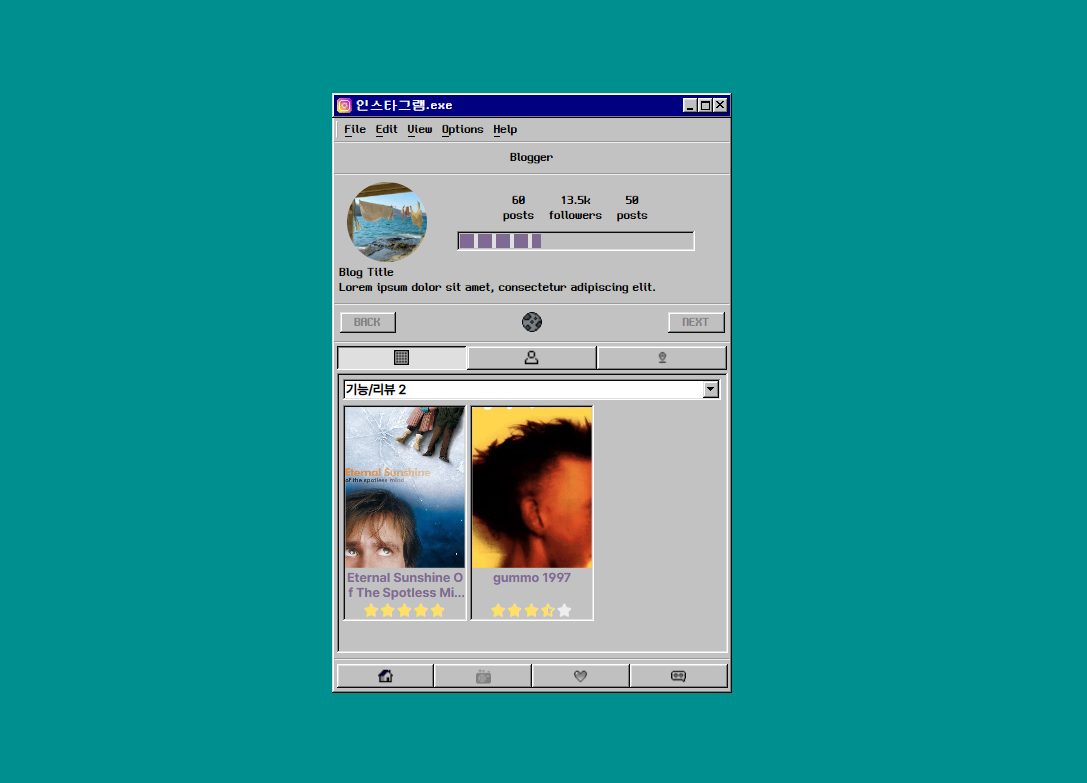Open the gummo 1997 poster thumbnail
The width and height of the screenshot is (1087, 783).
click(532, 488)
